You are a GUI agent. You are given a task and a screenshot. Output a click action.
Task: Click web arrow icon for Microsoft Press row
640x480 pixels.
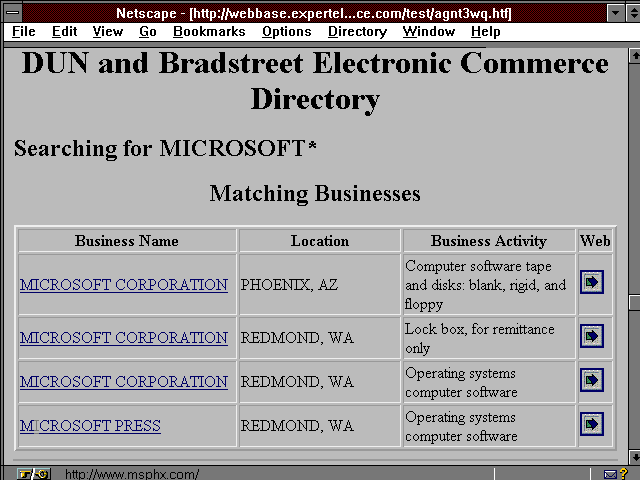[x=592, y=424]
